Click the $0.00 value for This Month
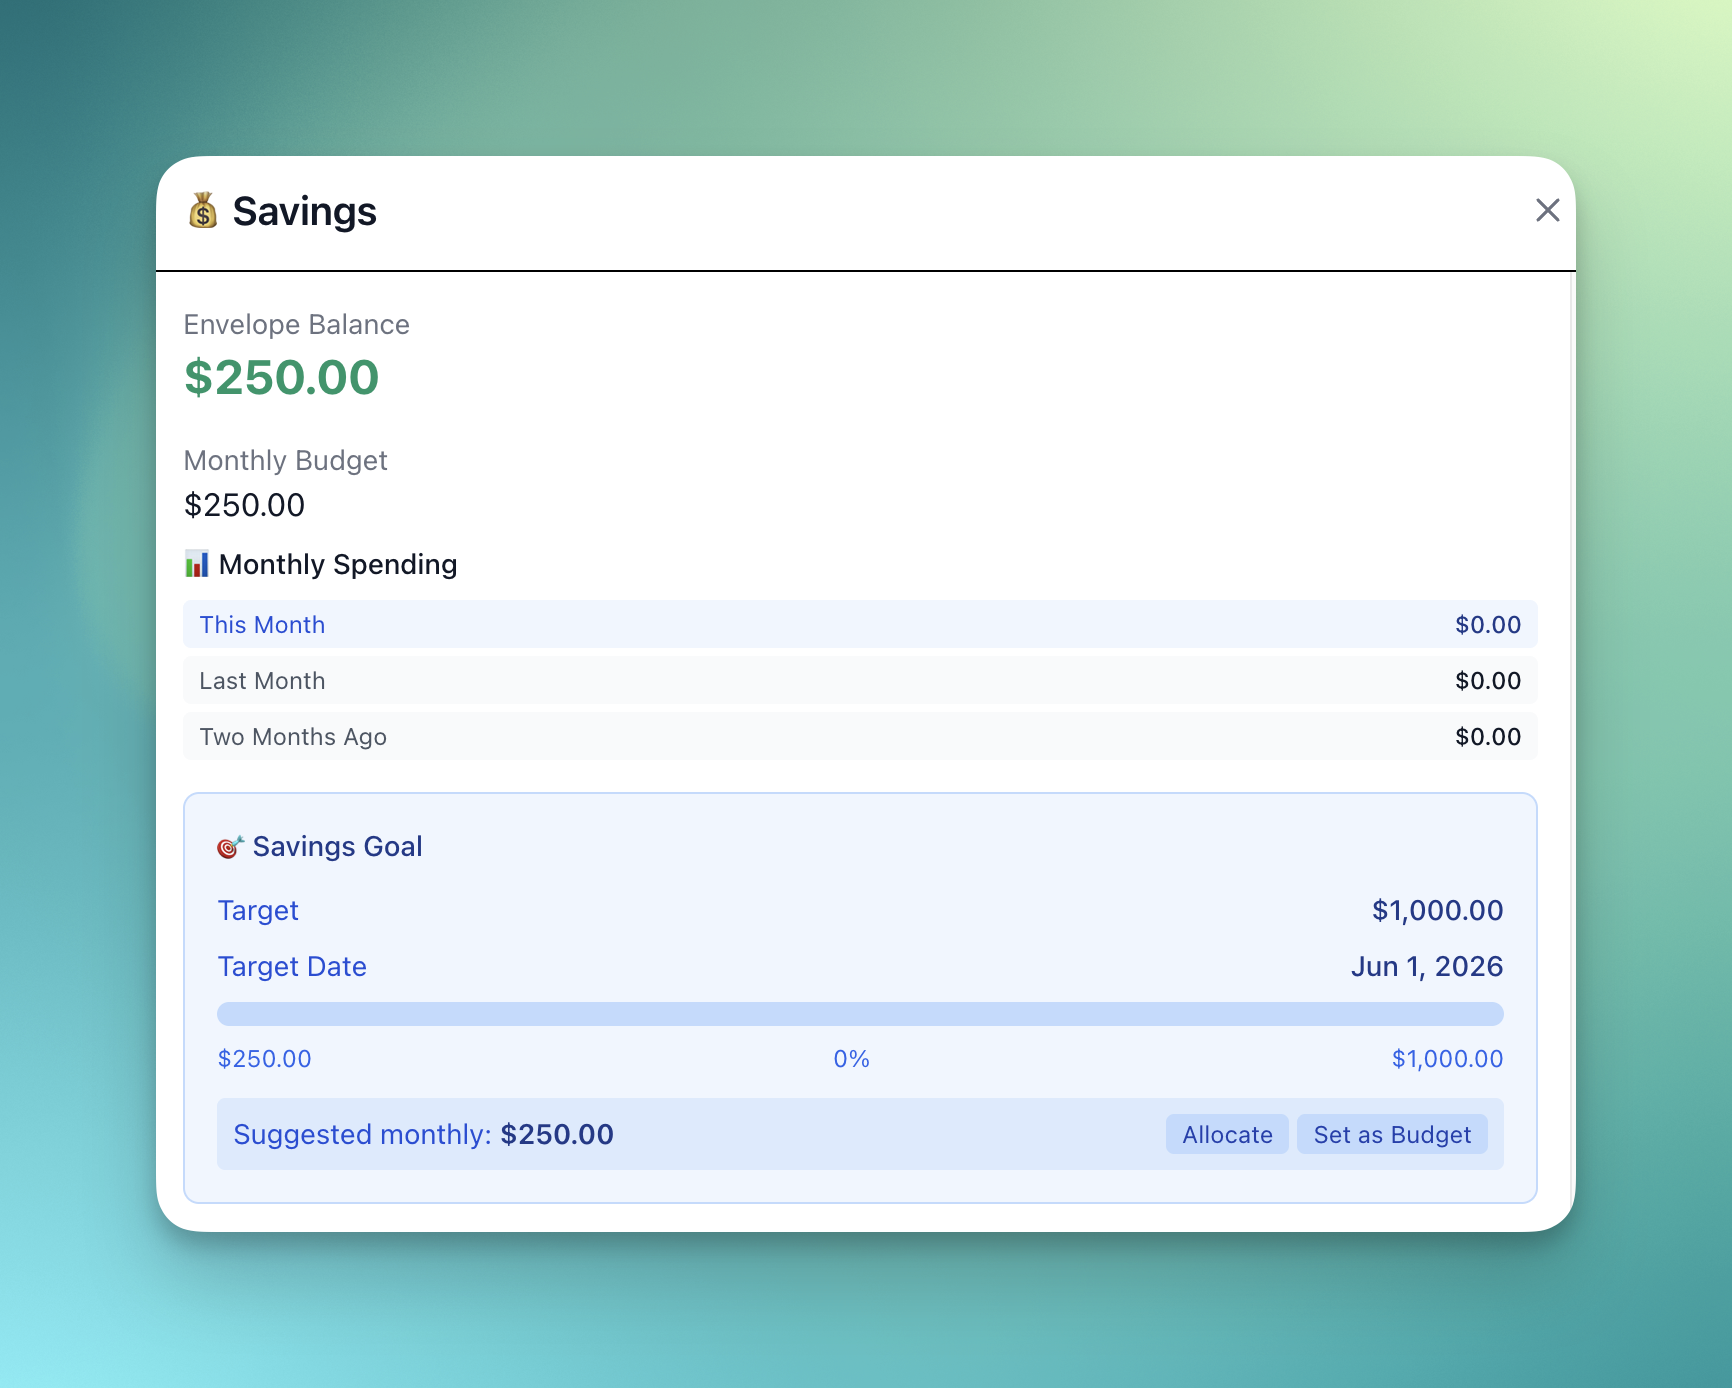Screen dimensions: 1732x1388 1488,624
